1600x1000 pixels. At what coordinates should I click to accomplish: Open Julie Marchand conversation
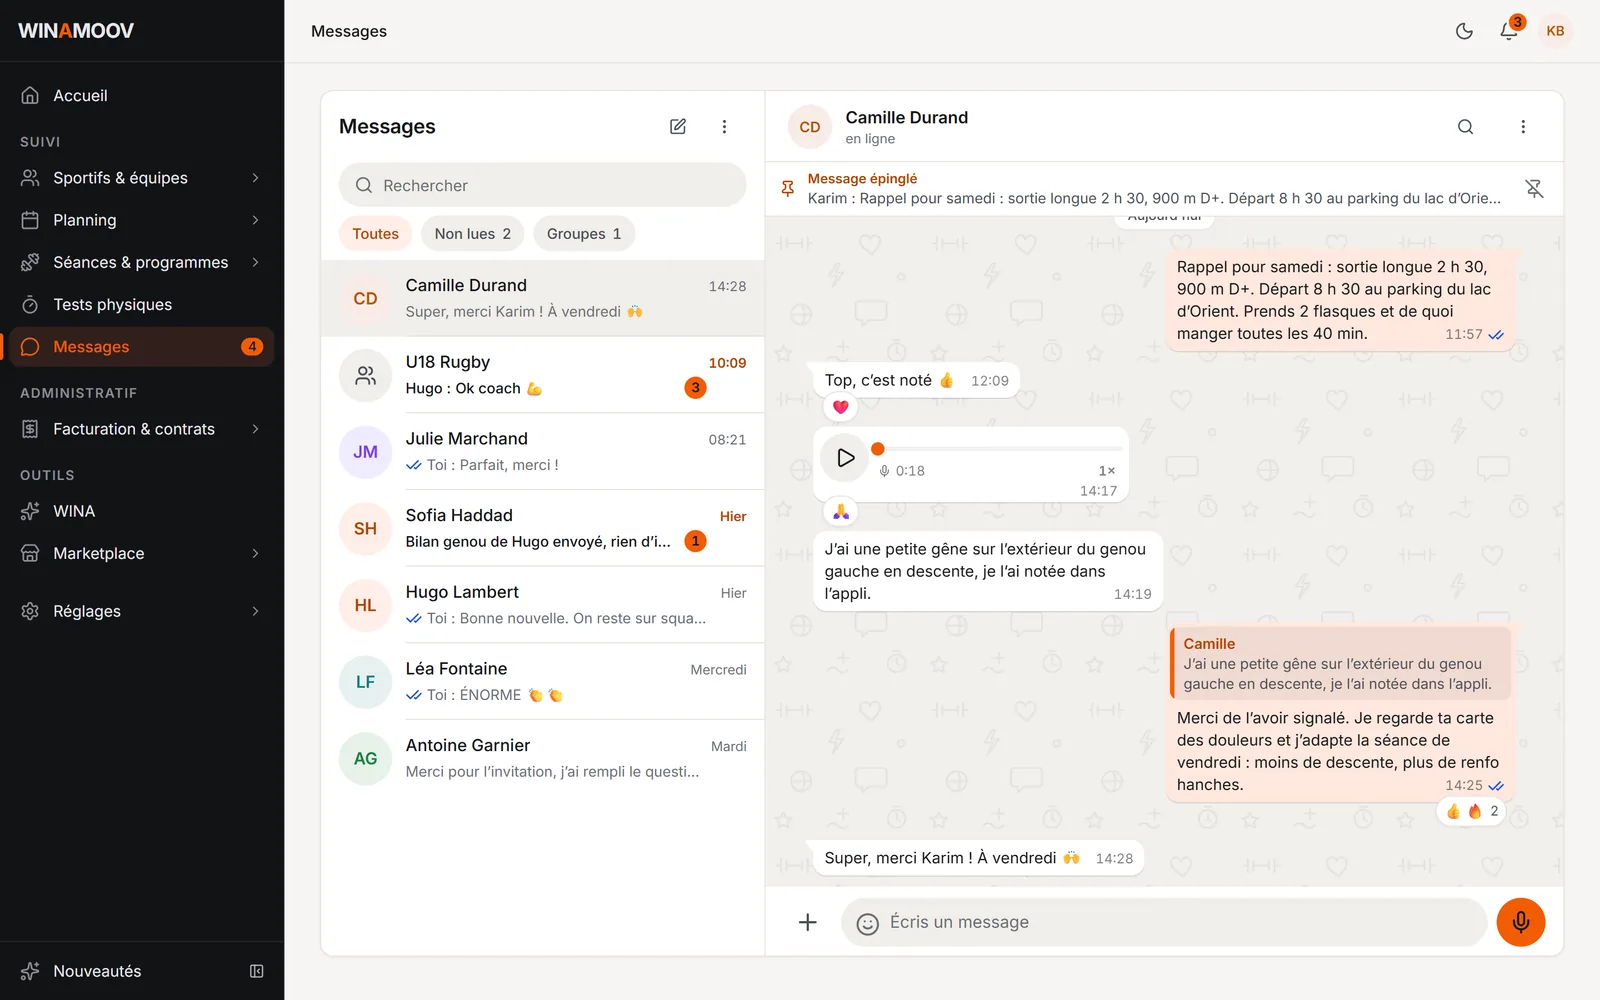pos(543,452)
